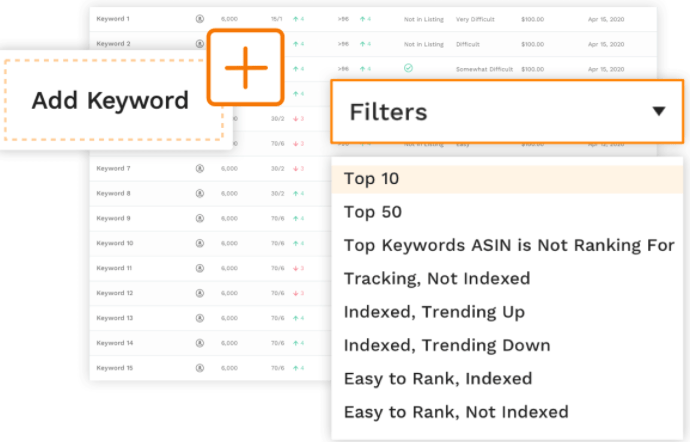
Task: Click the user icon in Keyword 1 row
Action: click(x=200, y=19)
